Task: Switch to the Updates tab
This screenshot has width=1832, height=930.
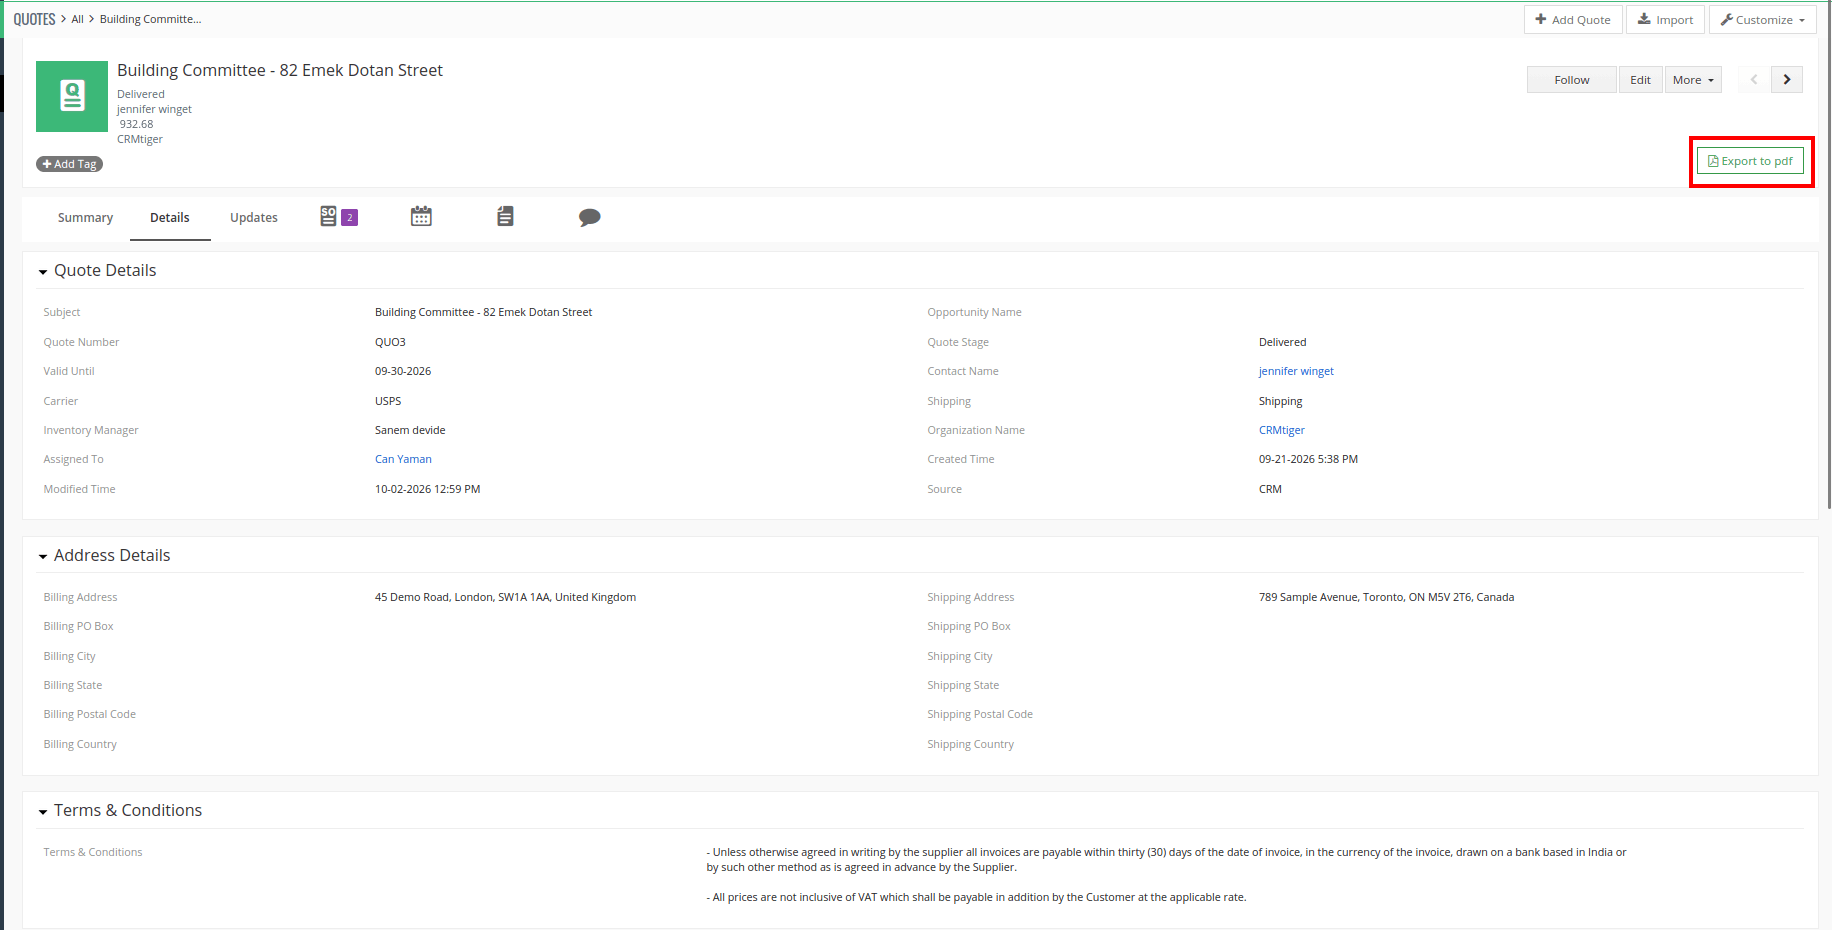Action: [254, 218]
